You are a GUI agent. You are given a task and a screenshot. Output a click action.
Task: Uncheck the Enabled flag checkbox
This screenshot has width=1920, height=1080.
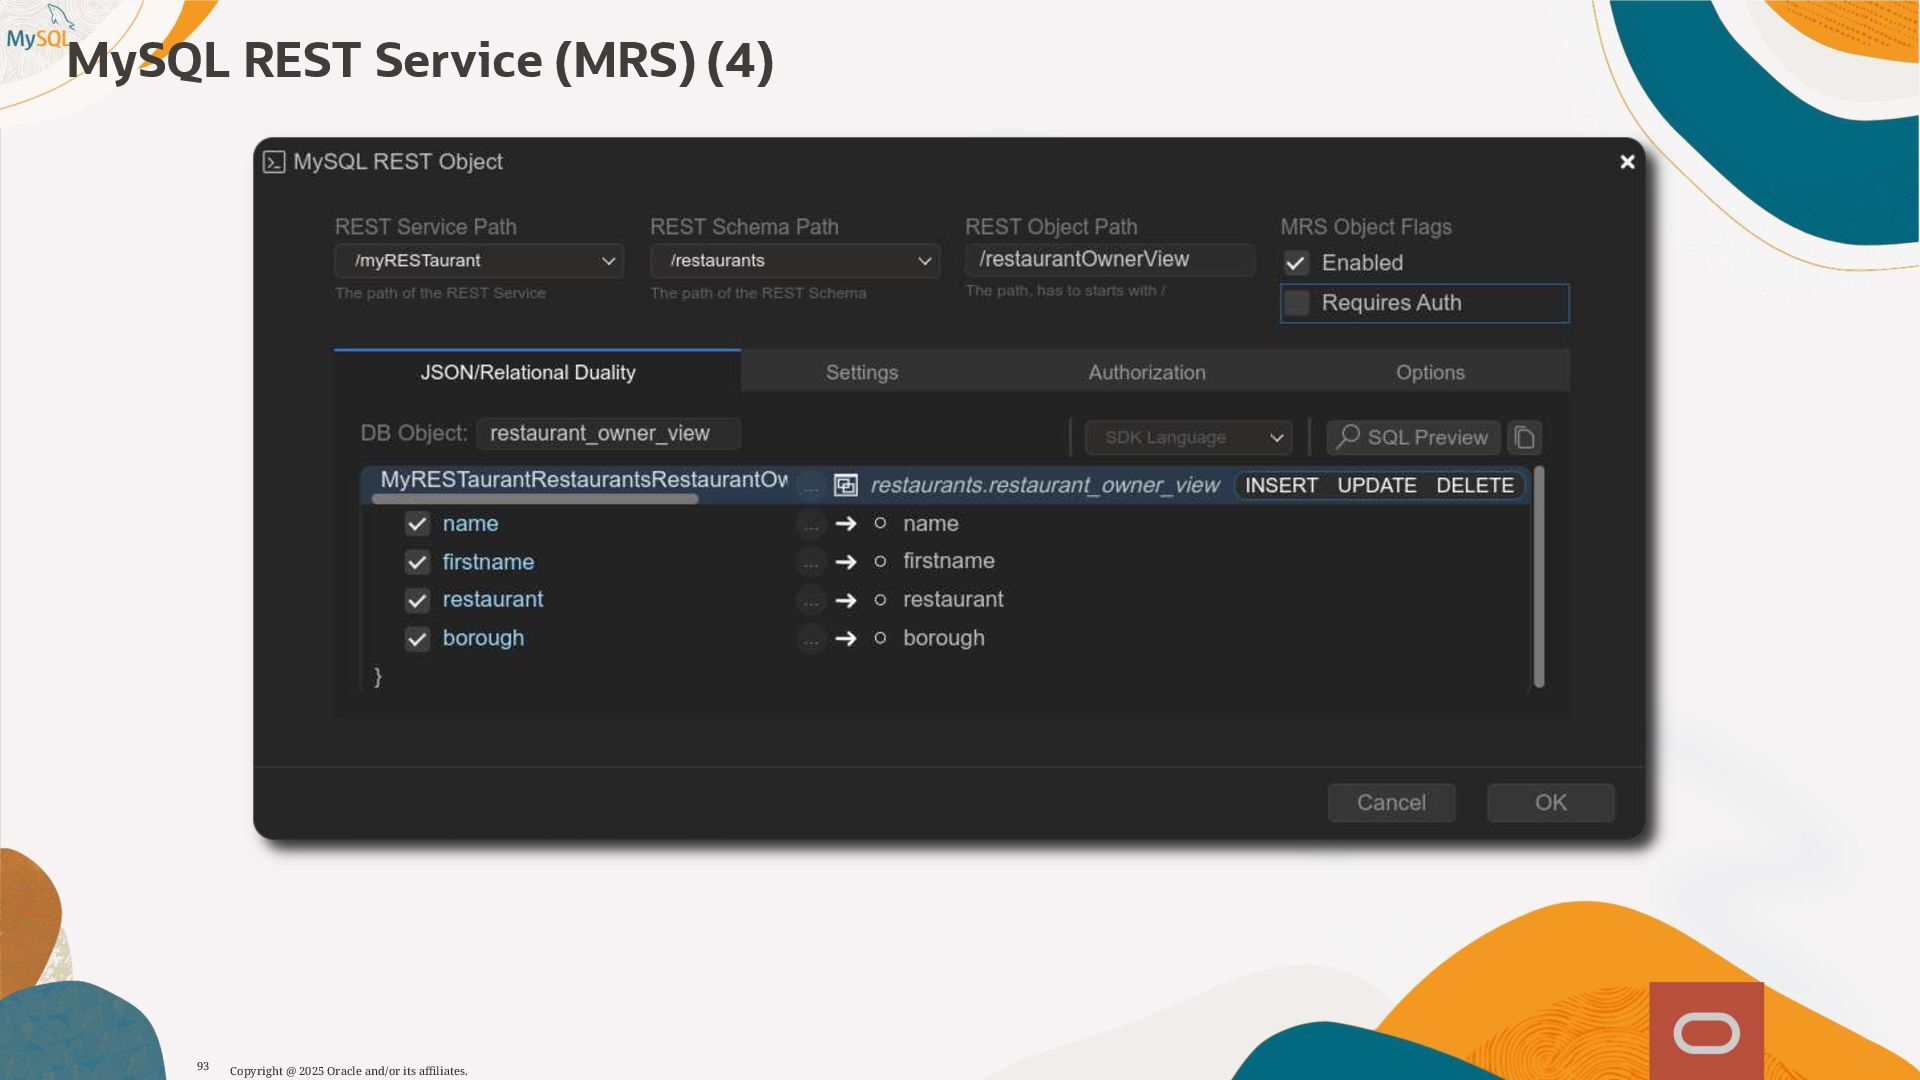(x=1296, y=263)
